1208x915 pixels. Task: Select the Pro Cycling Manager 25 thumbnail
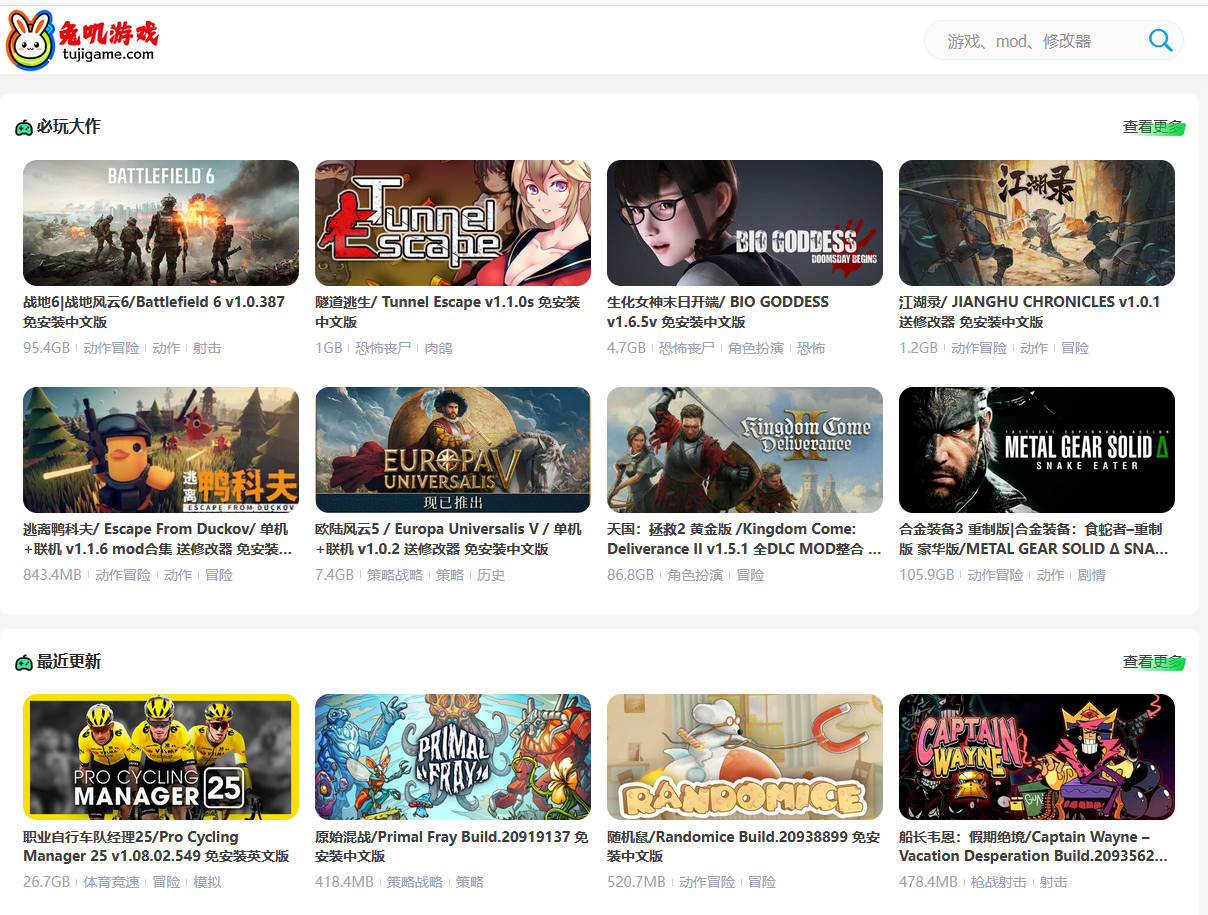[161, 757]
